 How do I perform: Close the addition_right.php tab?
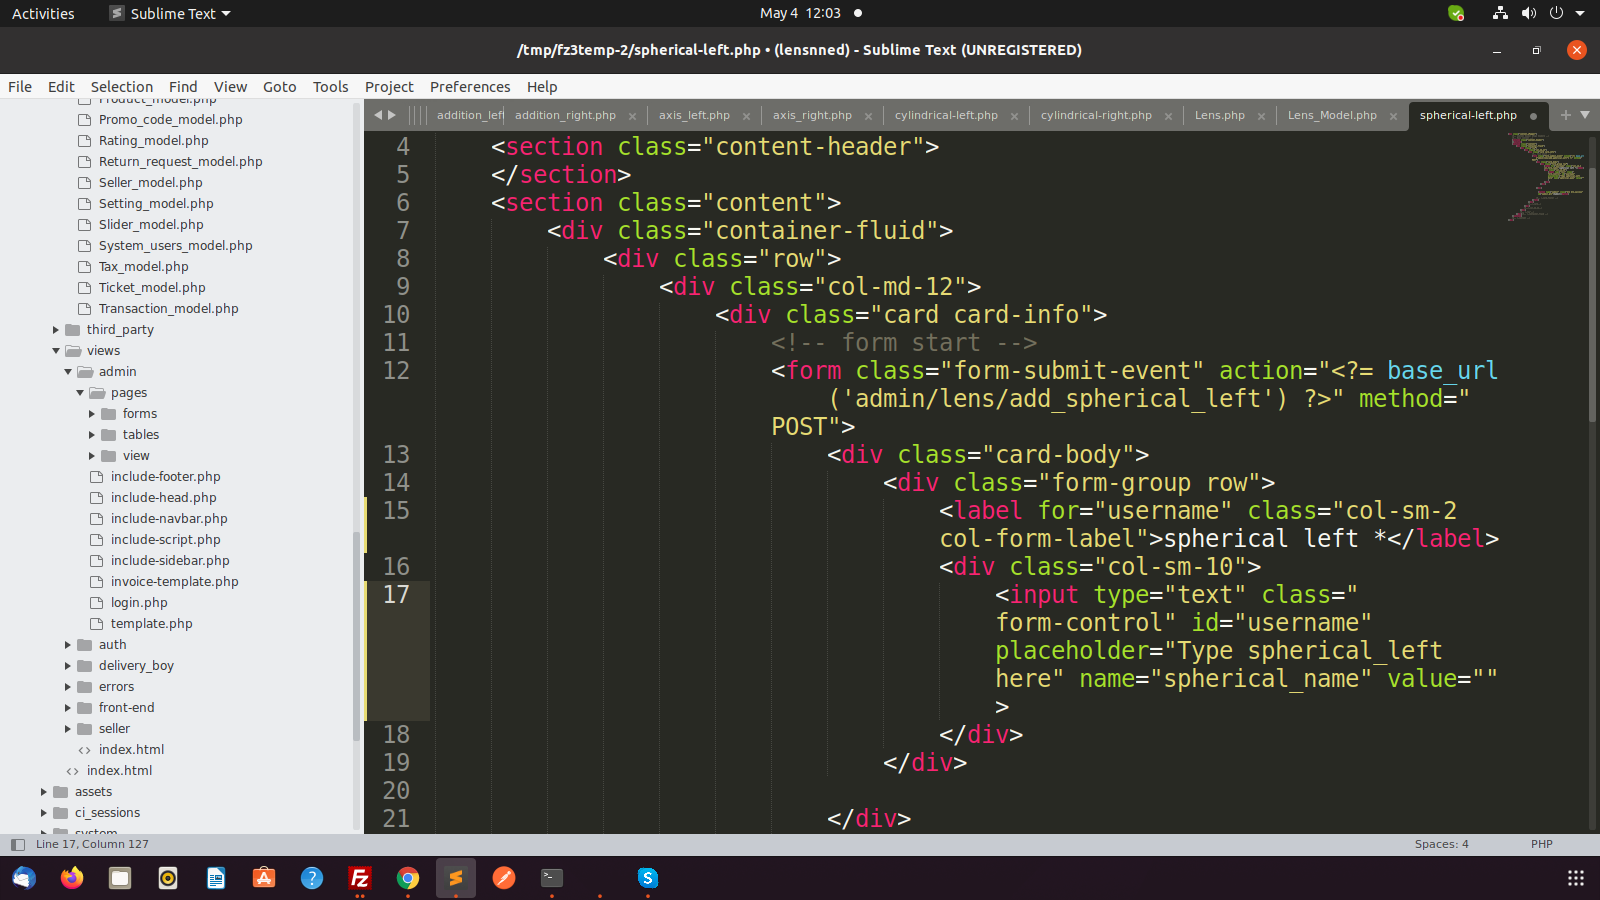pyautogui.click(x=632, y=116)
